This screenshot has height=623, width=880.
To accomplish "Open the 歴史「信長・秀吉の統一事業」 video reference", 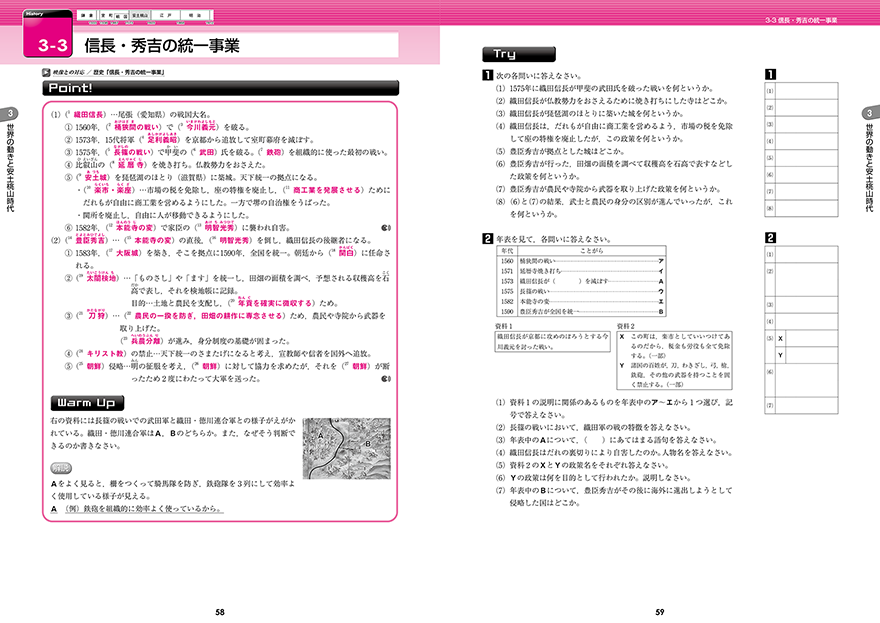I will [x=129, y=72].
